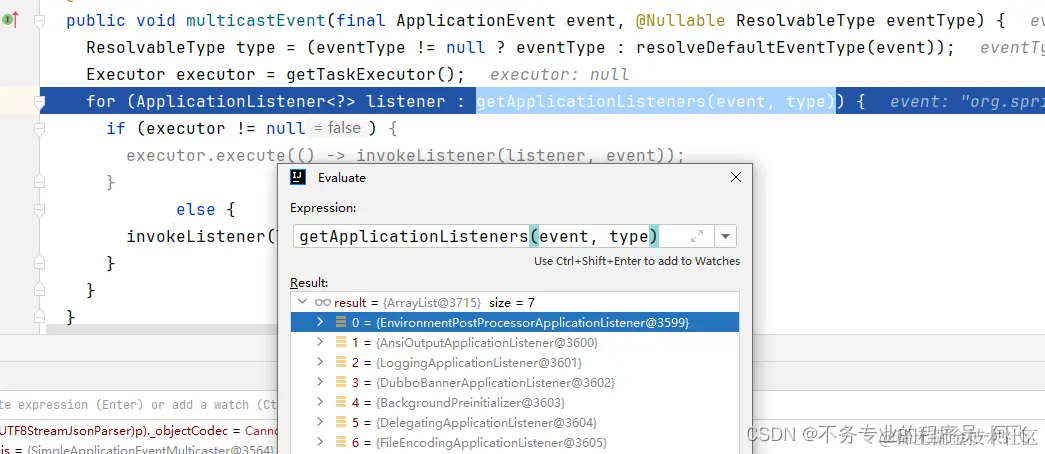Screen dimensions: 1045x454
Task: Click the override method gutter icon
Action: click(10, 21)
